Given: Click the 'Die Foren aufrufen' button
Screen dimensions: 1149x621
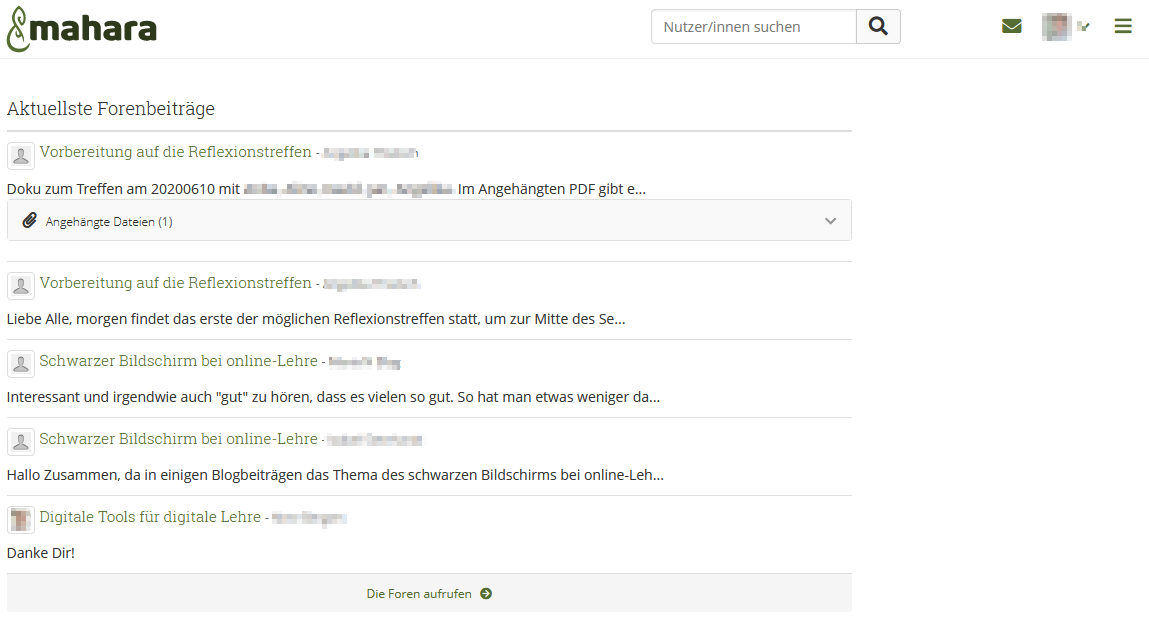Looking at the screenshot, I should (x=420, y=593).
